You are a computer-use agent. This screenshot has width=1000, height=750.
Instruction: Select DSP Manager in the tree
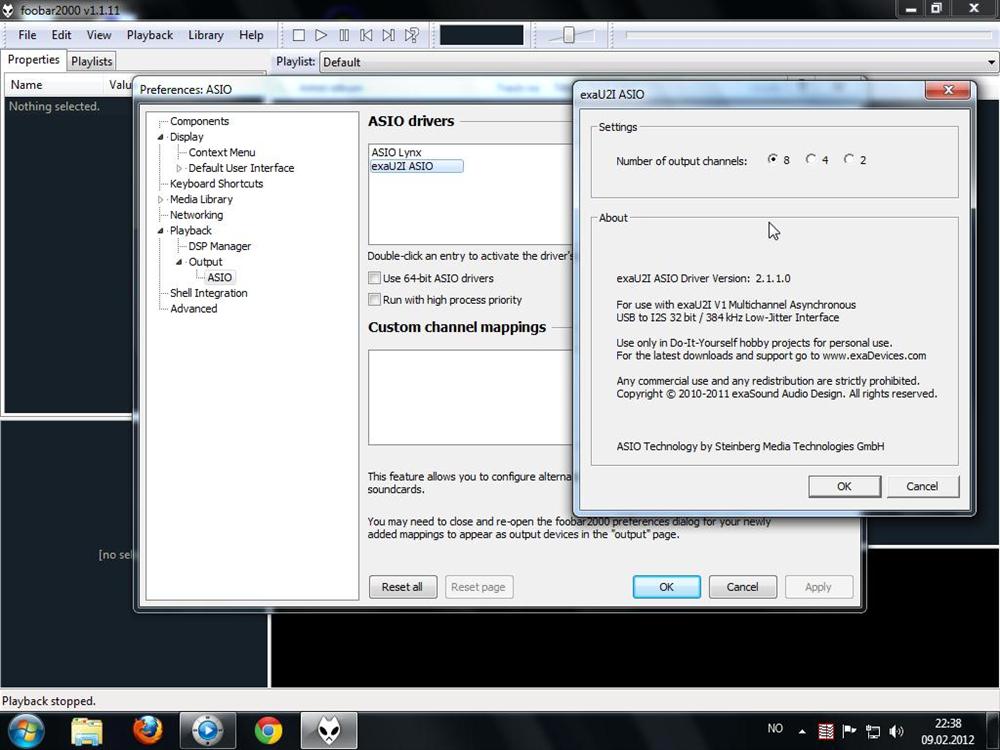pos(219,246)
